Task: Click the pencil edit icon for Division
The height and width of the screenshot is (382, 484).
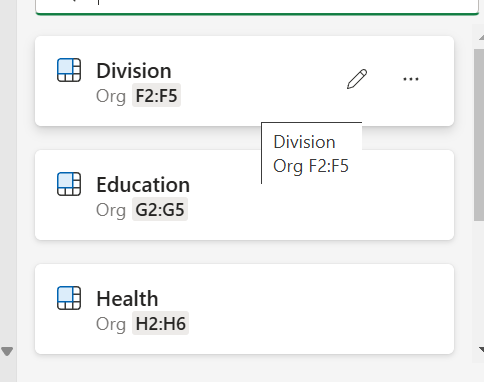Action: click(357, 79)
